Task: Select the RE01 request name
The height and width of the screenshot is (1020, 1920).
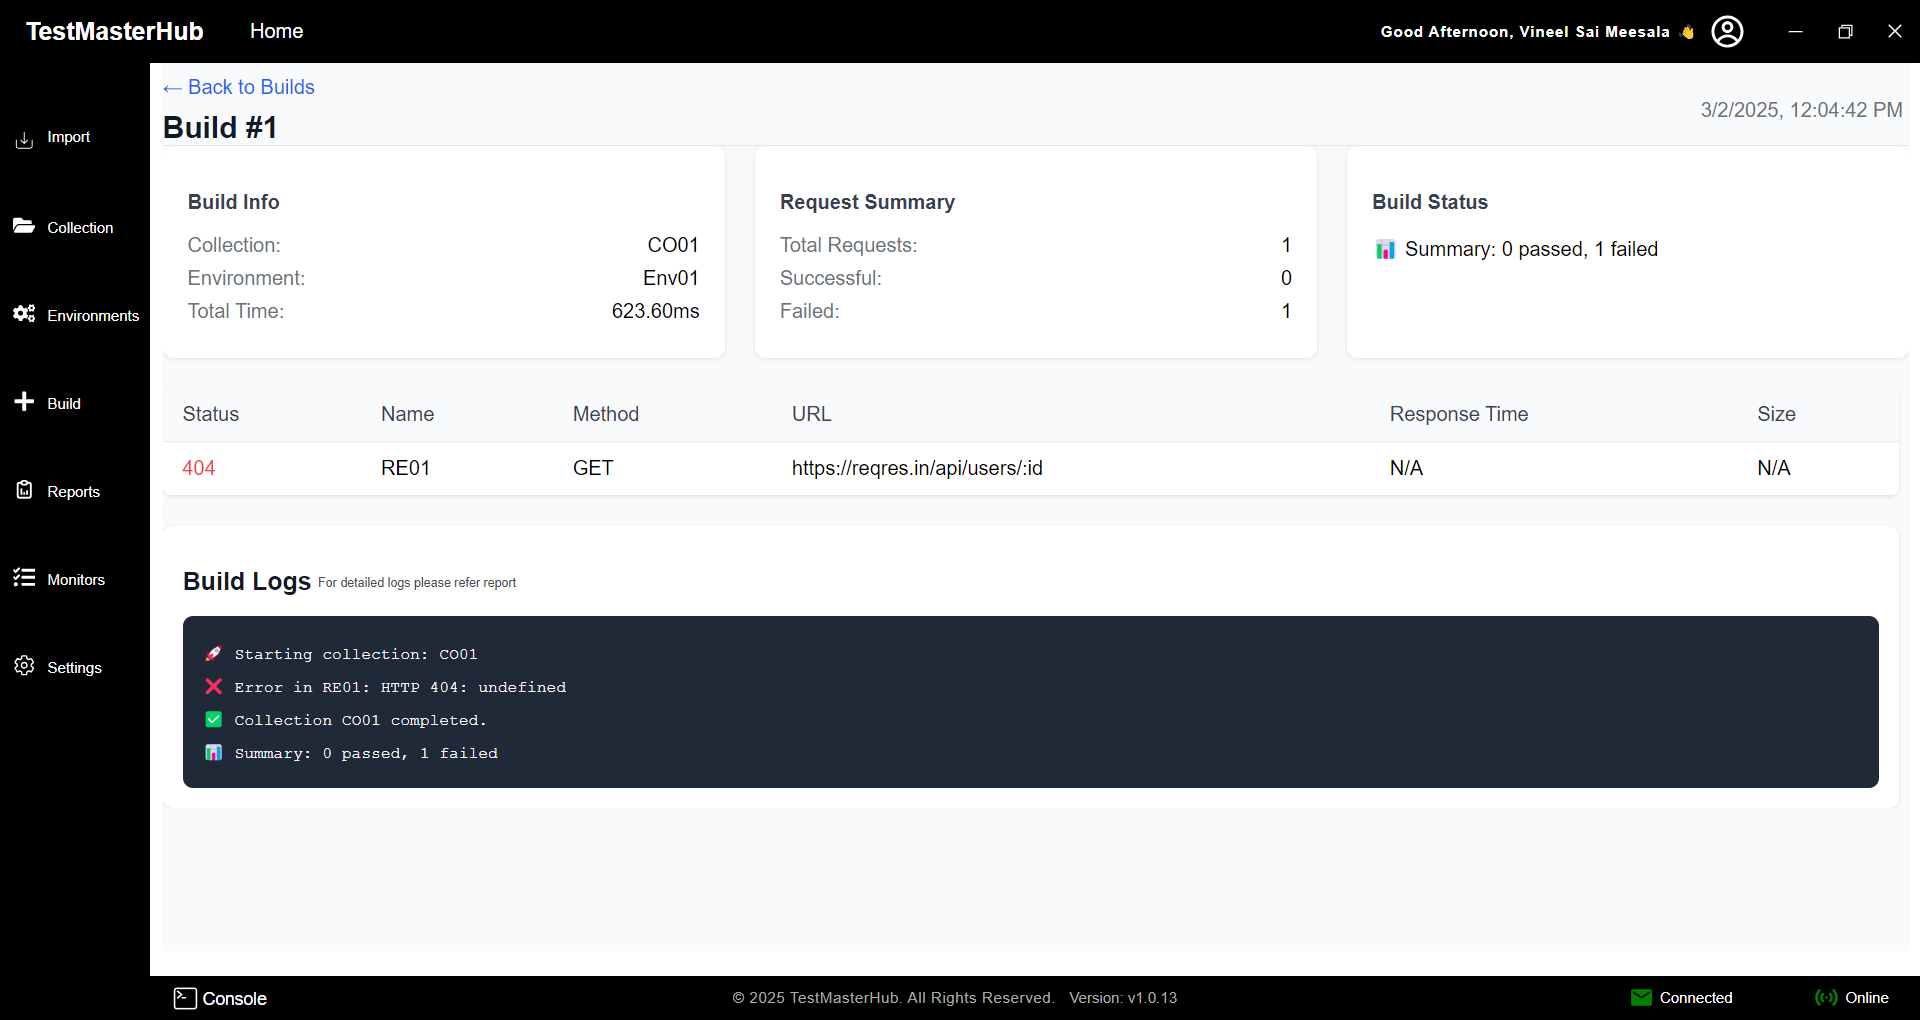Action: [x=405, y=468]
